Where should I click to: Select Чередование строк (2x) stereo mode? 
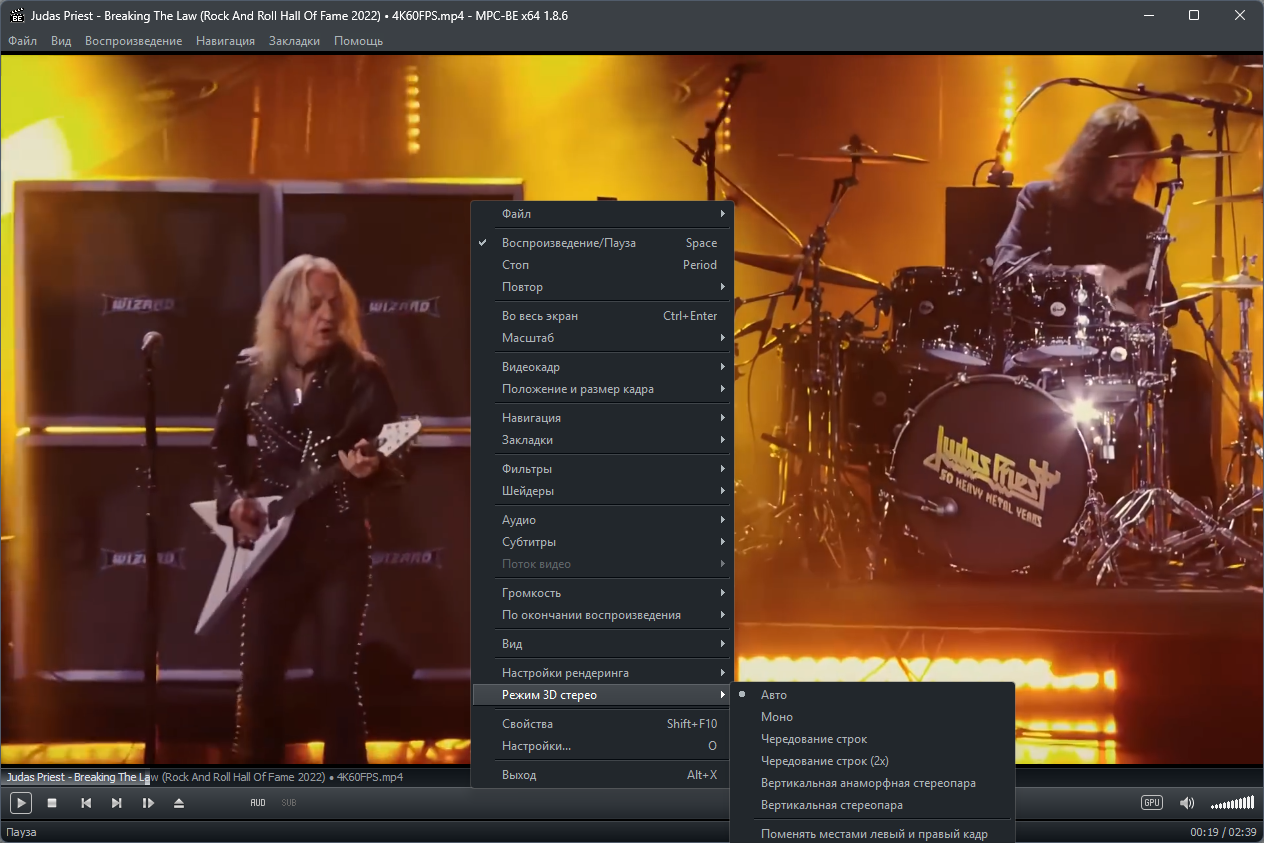[x=873, y=761]
